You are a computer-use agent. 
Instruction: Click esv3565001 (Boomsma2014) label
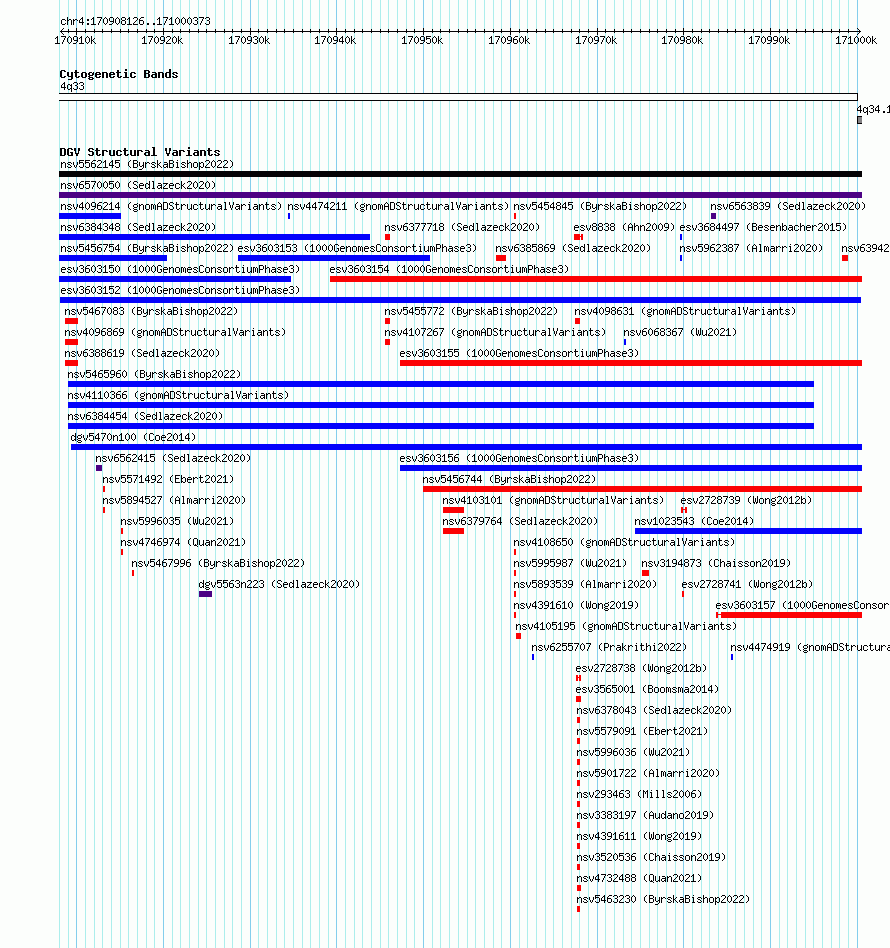[x=648, y=689]
